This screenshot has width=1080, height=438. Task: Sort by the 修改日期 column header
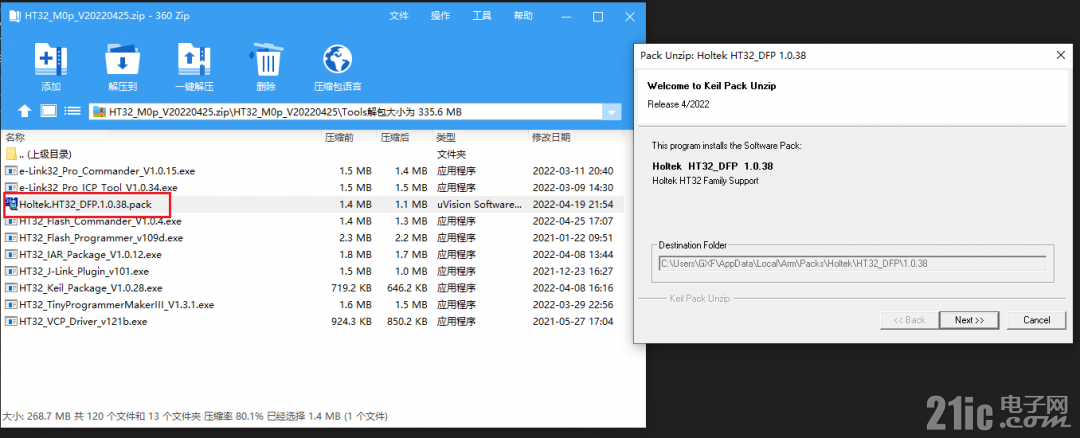pos(551,137)
